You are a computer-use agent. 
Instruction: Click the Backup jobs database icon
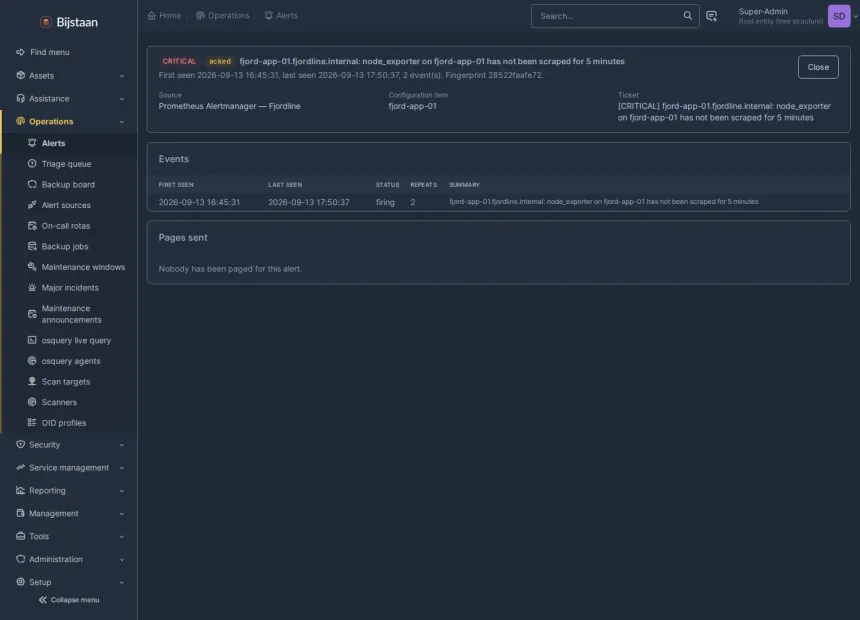pos(32,246)
